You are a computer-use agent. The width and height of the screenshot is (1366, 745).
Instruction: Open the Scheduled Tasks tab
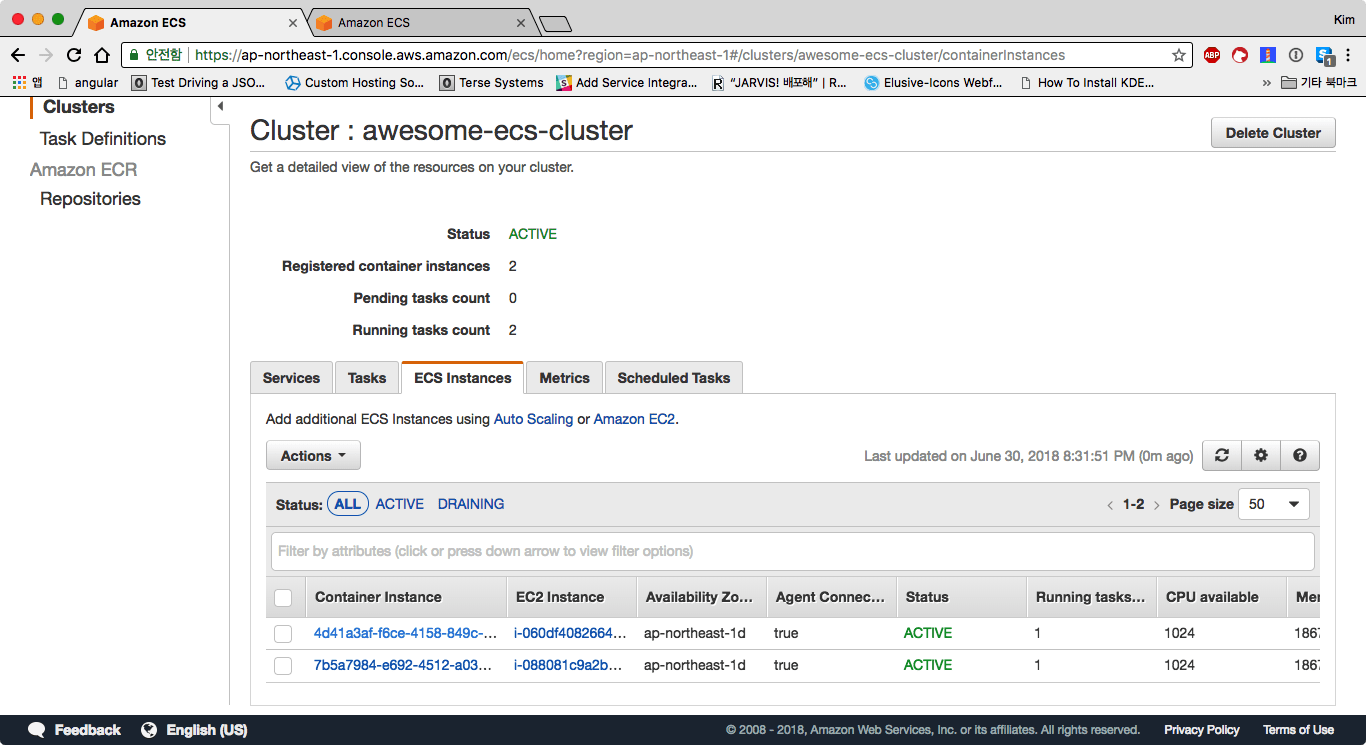tap(673, 378)
